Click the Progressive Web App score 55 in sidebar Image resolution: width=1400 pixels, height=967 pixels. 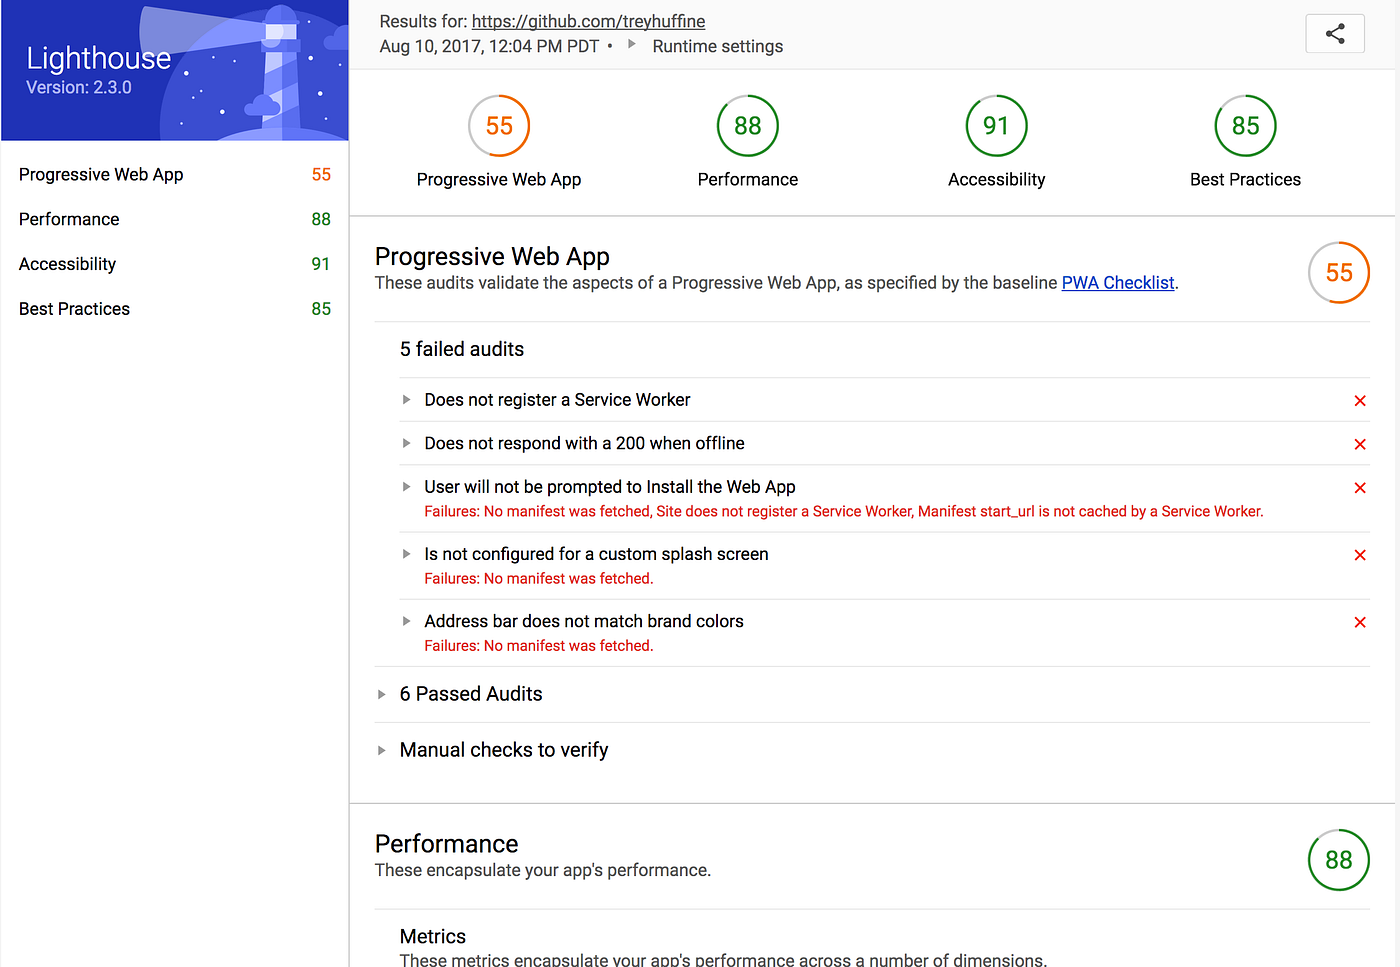click(x=321, y=174)
